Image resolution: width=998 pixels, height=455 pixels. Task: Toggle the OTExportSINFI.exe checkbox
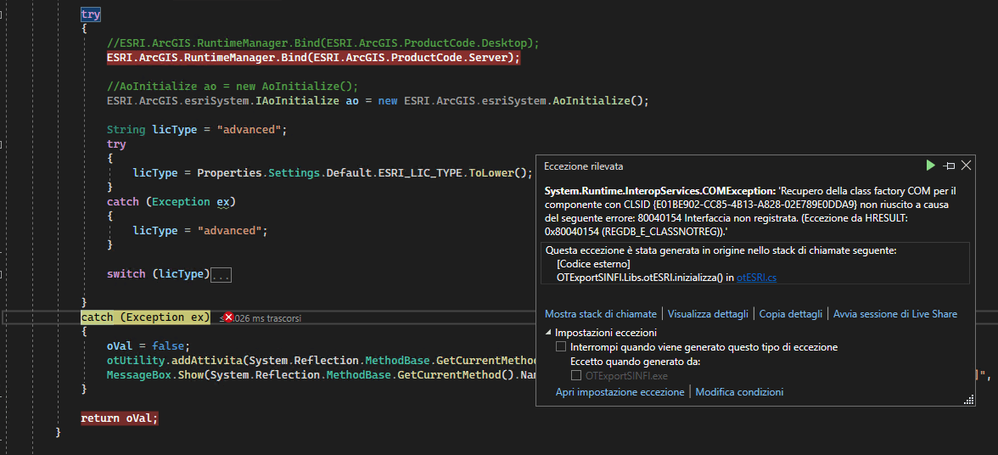point(576,375)
